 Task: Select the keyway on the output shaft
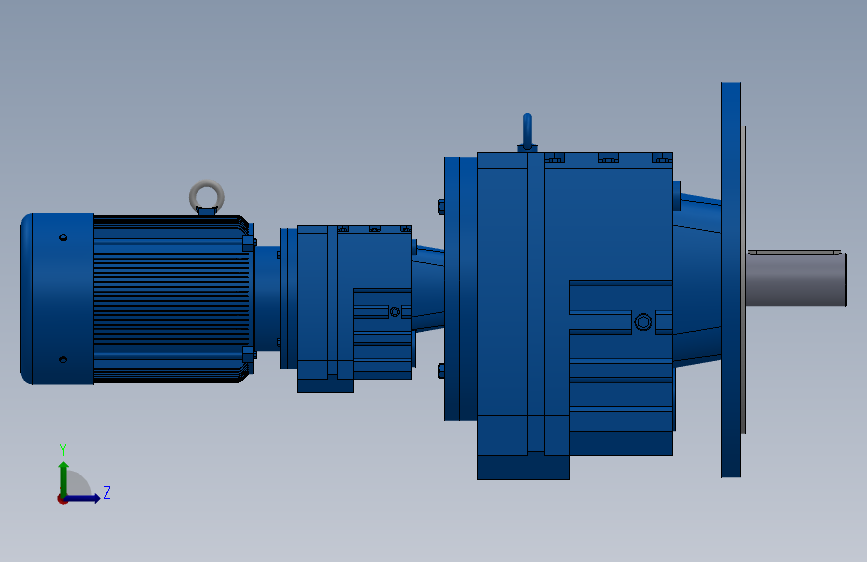[795, 252]
